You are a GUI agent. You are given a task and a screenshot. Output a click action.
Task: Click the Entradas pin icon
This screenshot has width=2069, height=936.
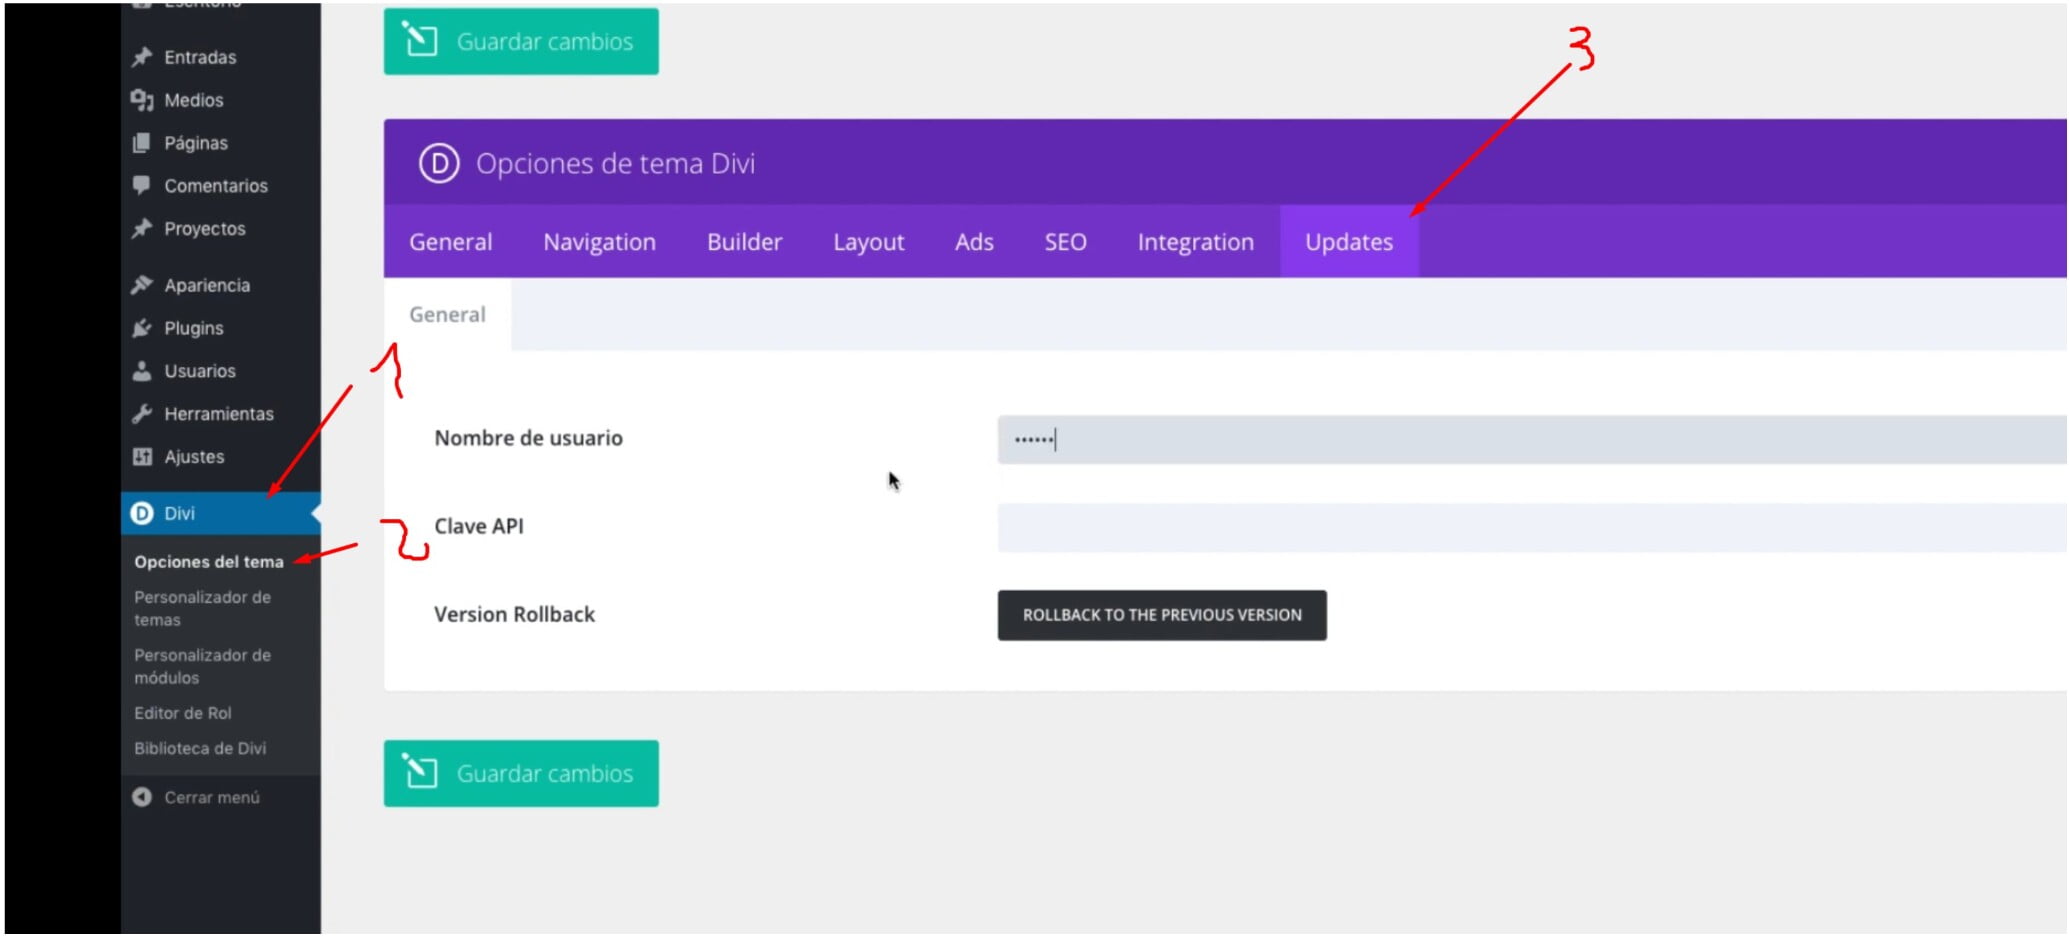tap(142, 57)
